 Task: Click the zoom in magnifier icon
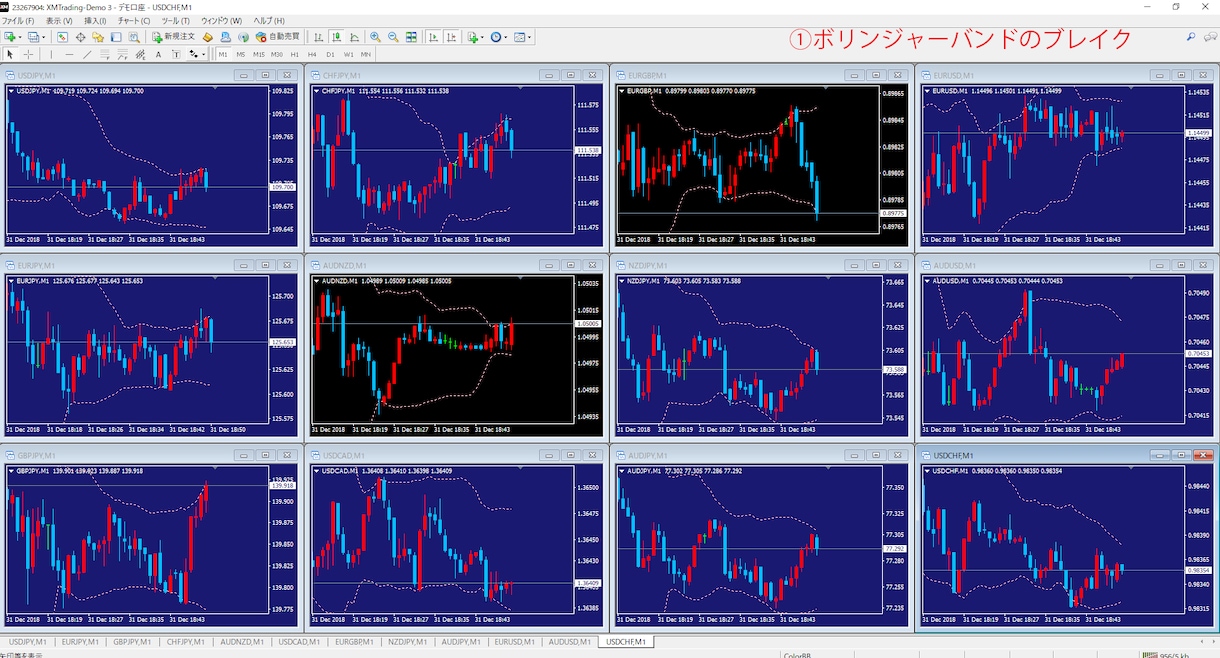pyautogui.click(x=375, y=37)
